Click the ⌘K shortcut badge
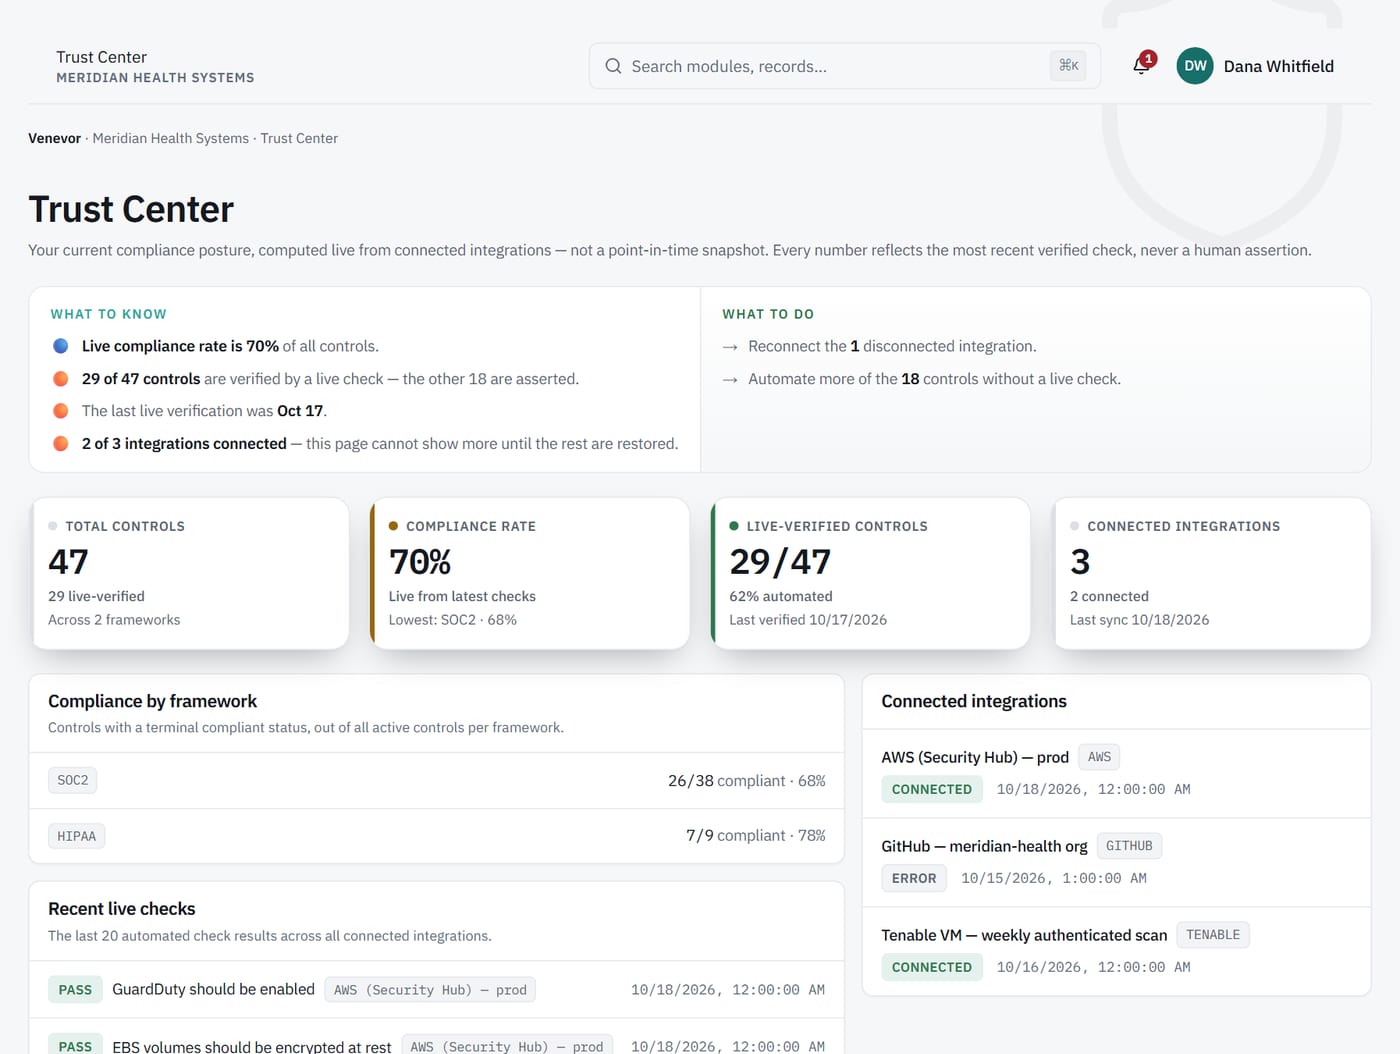This screenshot has height=1054, width=1400. tap(1069, 66)
